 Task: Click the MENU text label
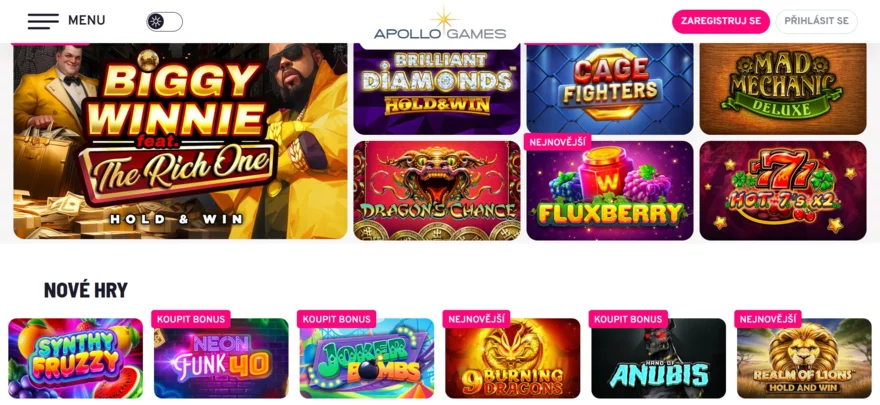tap(86, 21)
